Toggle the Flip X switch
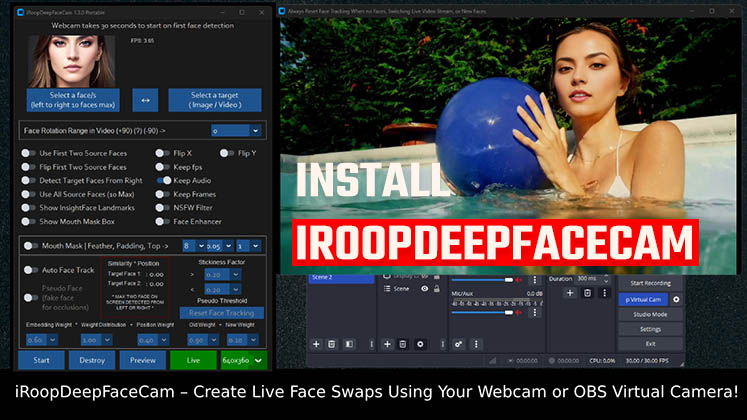The height and width of the screenshot is (420, 747). (x=162, y=153)
